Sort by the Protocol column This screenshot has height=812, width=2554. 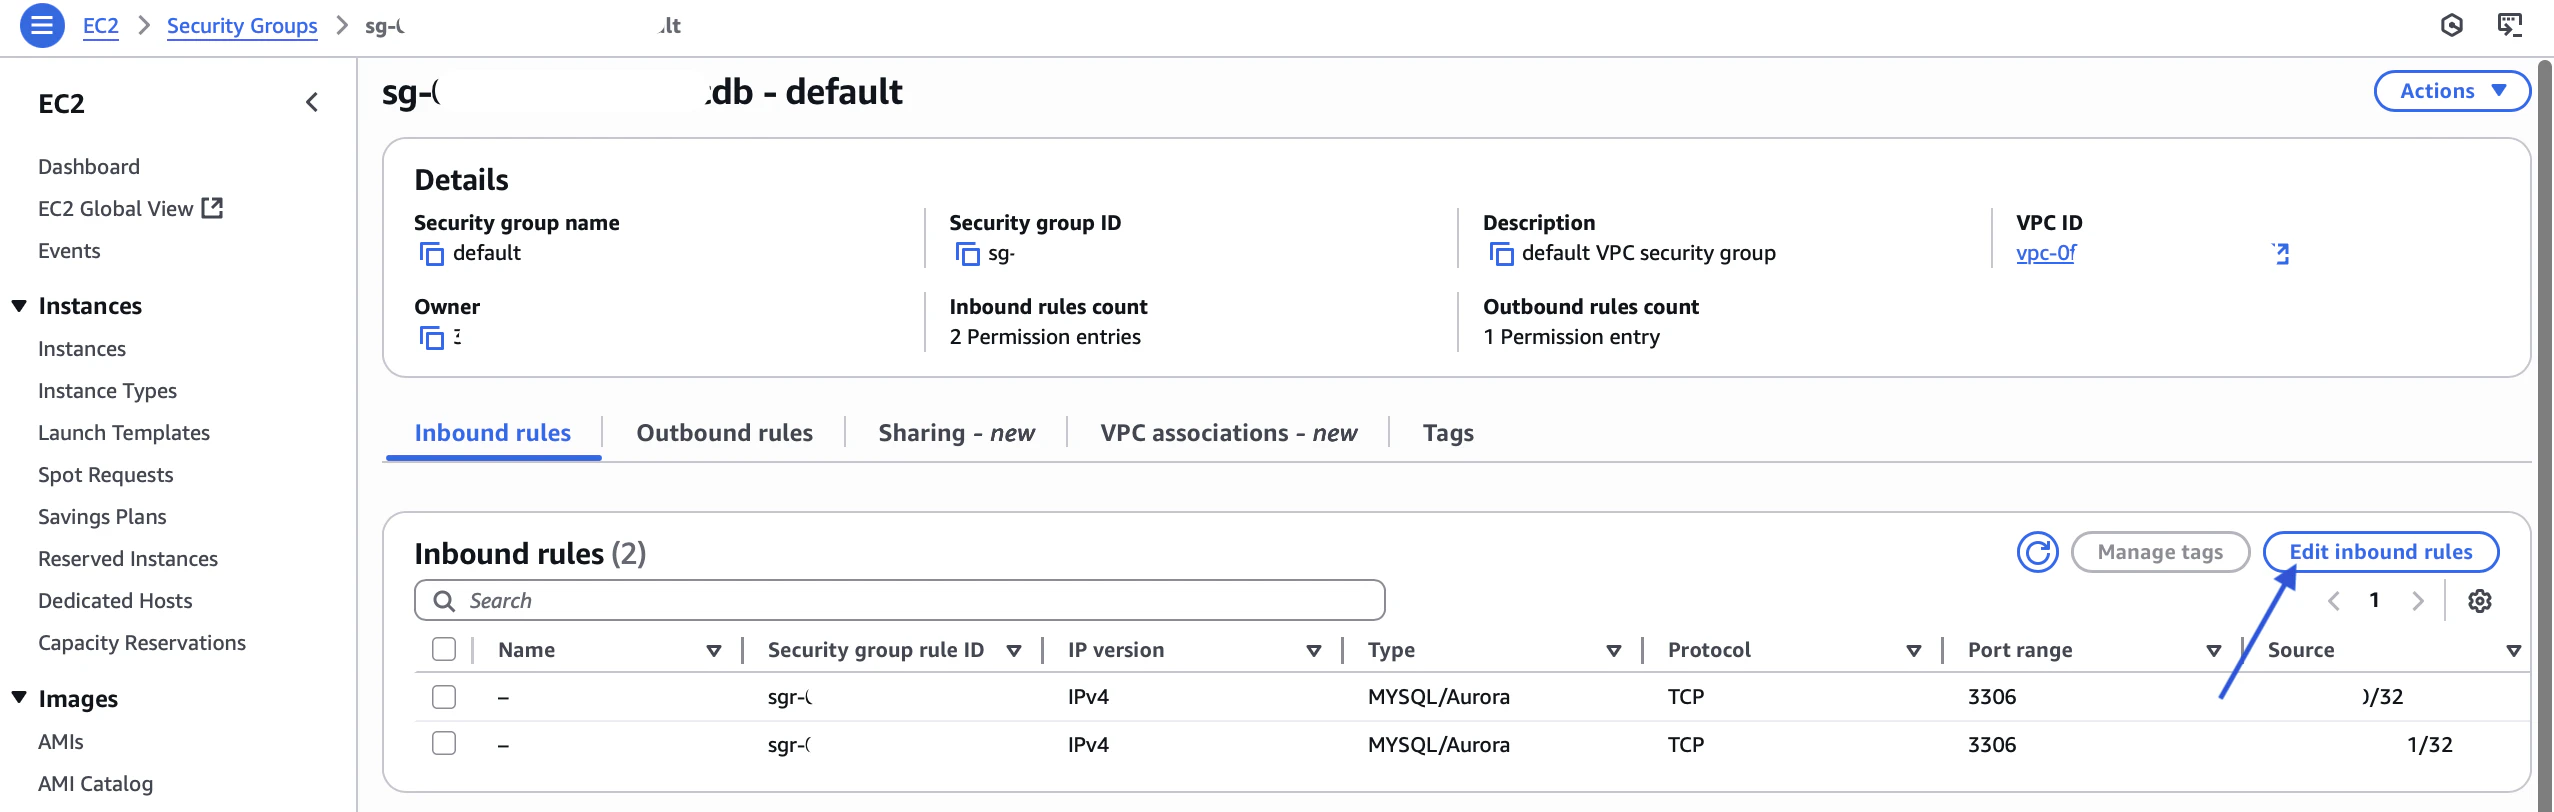pyautogui.click(x=1914, y=651)
